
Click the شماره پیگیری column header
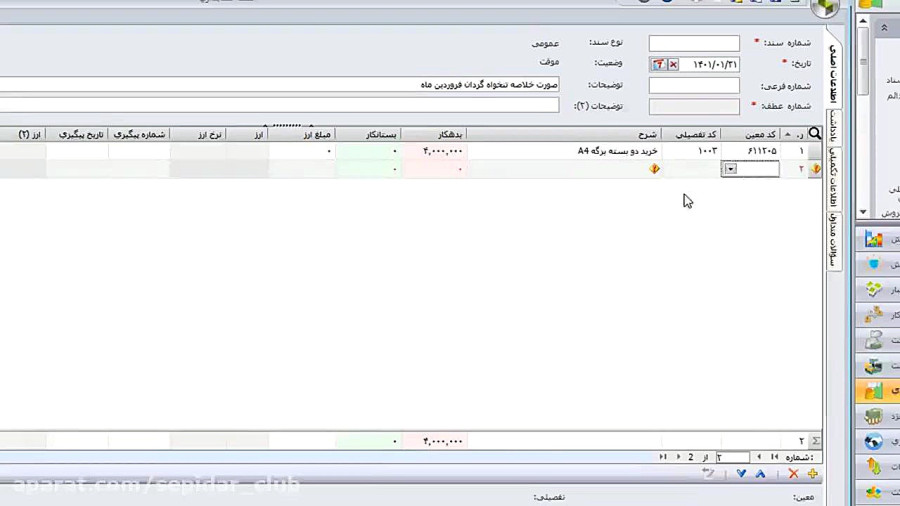coord(139,134)
